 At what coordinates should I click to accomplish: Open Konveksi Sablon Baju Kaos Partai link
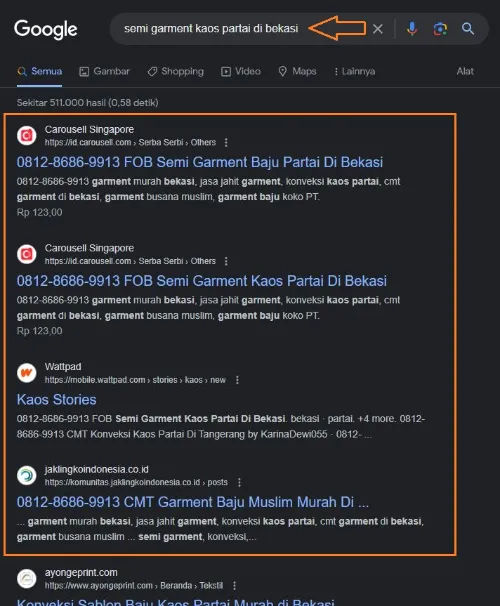(x=176, y=602)
